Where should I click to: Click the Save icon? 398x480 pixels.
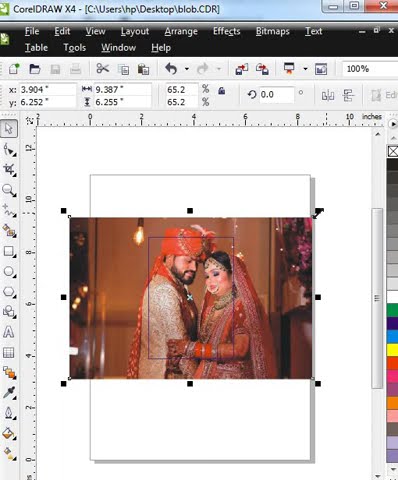point(55,69)
